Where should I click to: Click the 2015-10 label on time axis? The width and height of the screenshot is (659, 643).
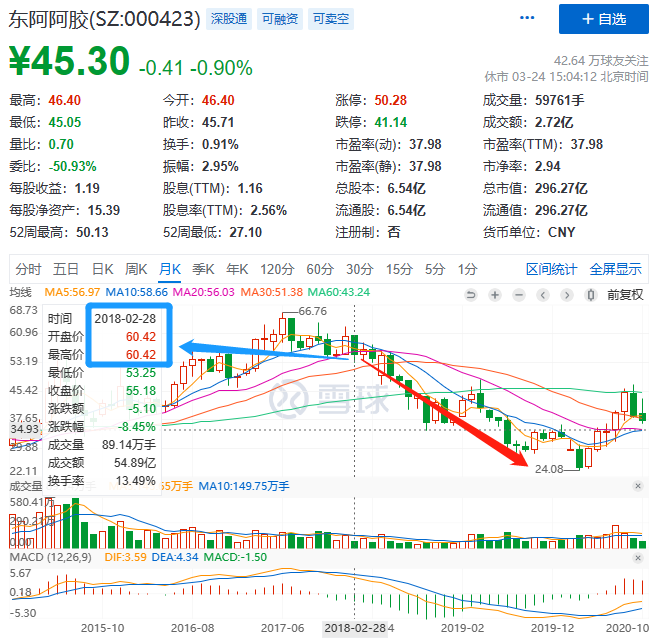[x=103, y=628]
